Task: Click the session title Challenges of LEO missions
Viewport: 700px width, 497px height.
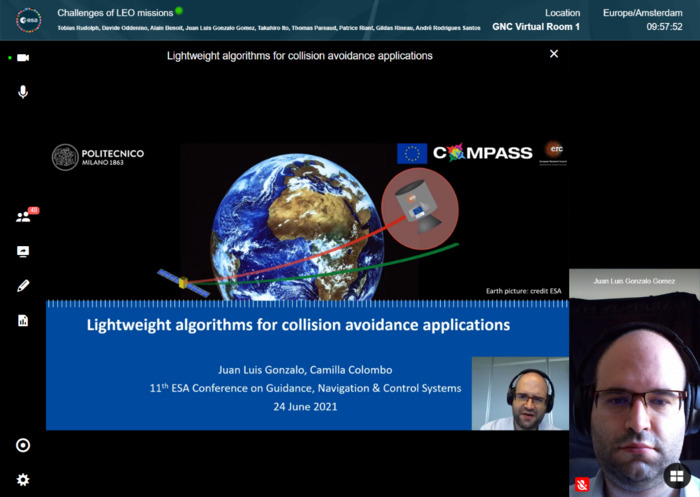Action: [x=114, y=13]
